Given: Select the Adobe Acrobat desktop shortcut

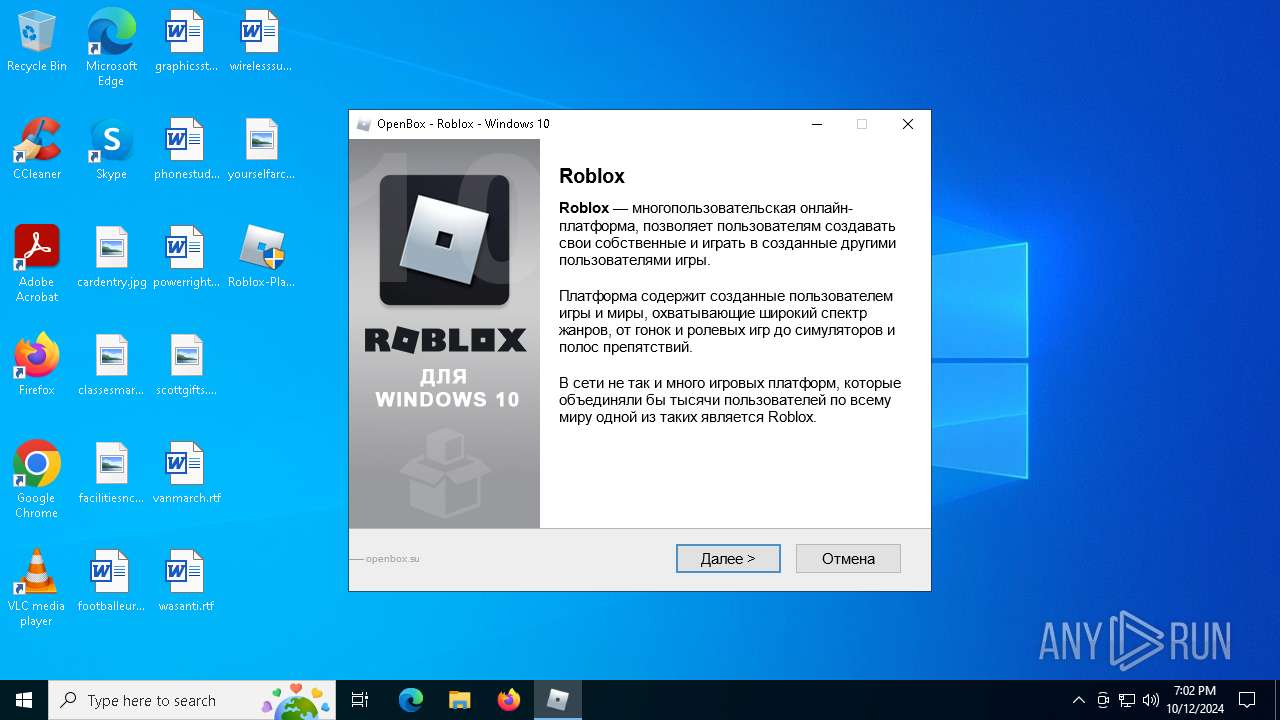Looking at the screenshot, I should (37, 264).
